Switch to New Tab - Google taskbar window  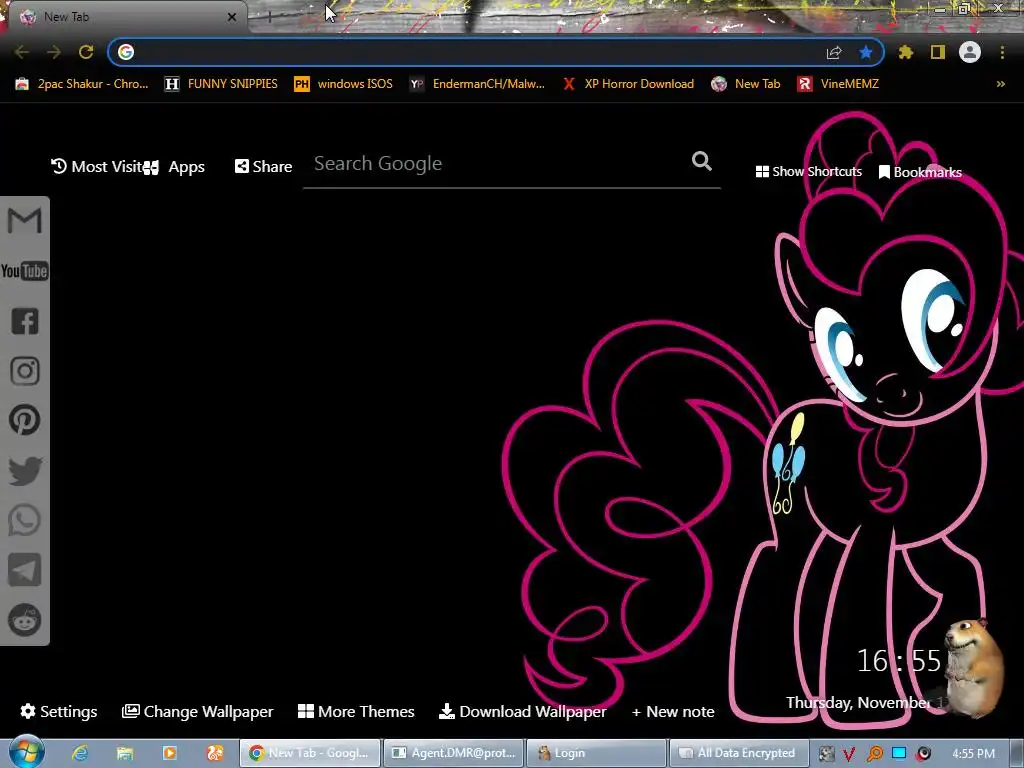(x=310, y=753)
